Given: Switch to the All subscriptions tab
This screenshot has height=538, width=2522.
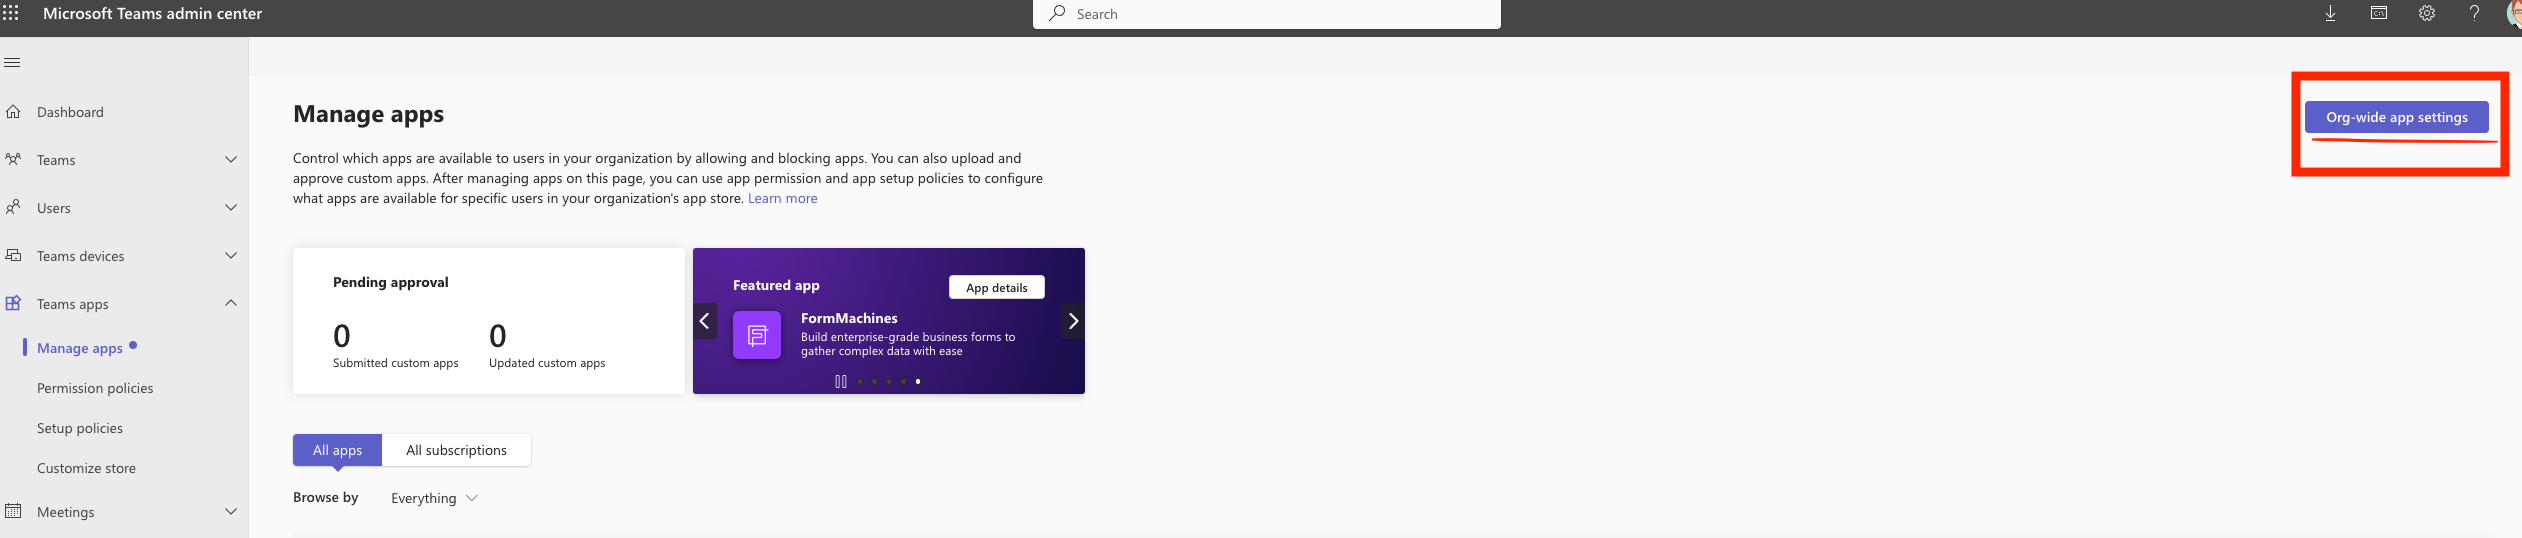Looking at the screenshot, I should point(456,450).
